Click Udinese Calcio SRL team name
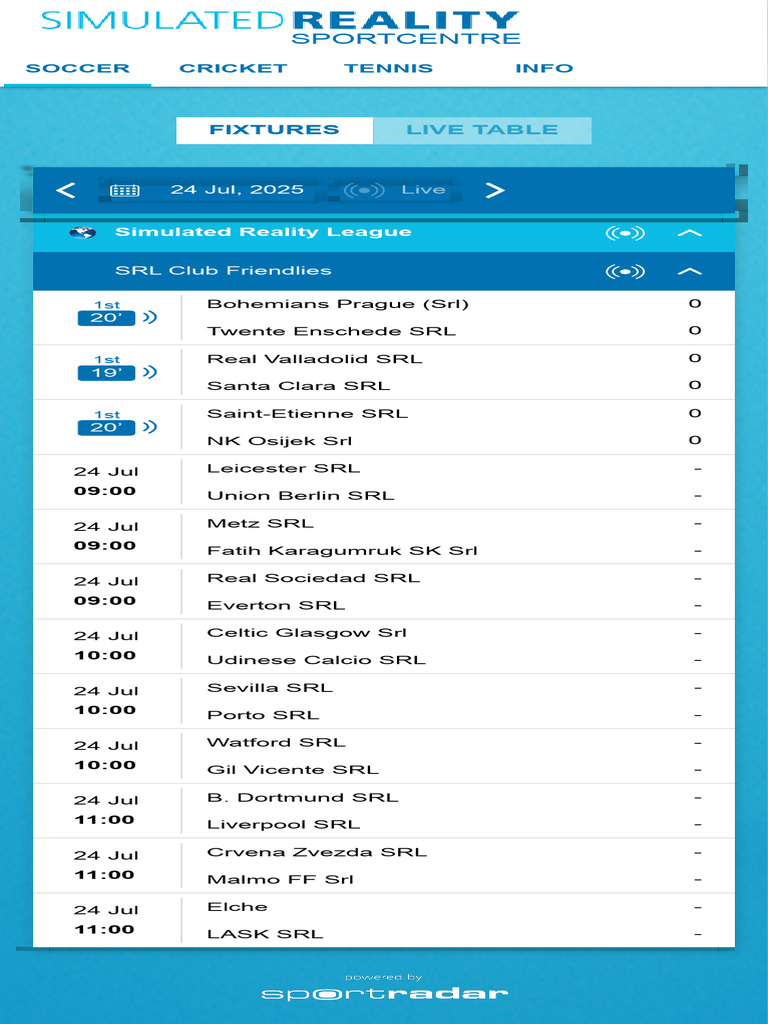The width and height of the screenshot is (768, 1024). click(x=316, y=660)
